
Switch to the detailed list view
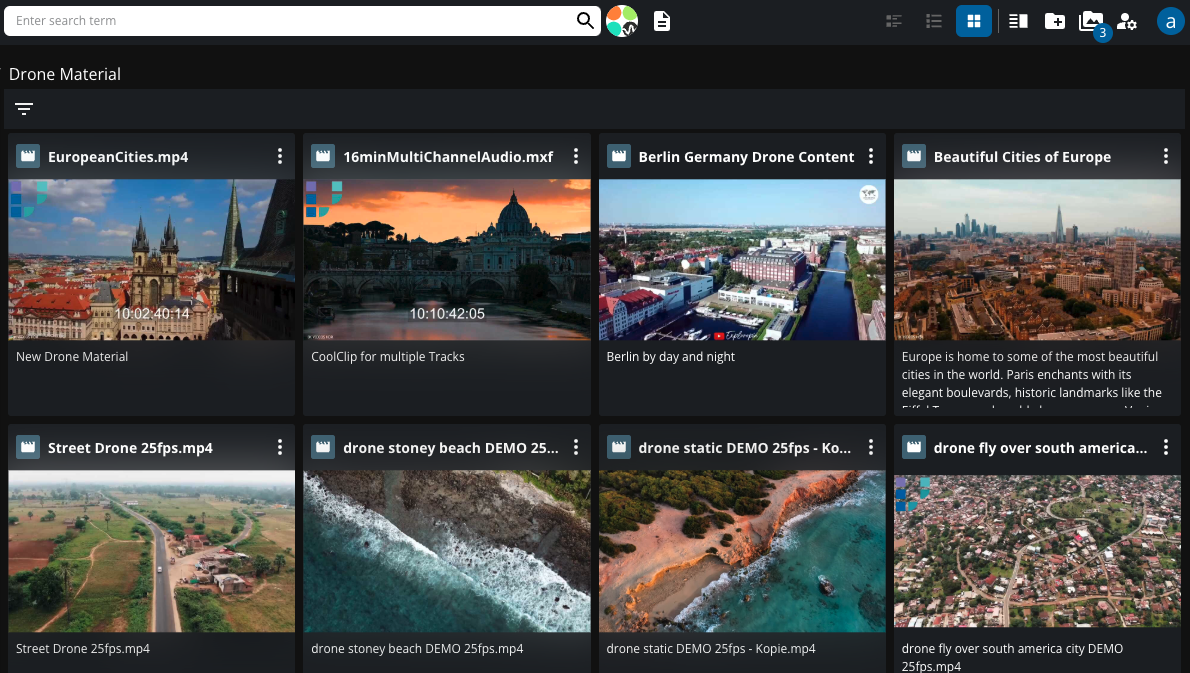894,21
